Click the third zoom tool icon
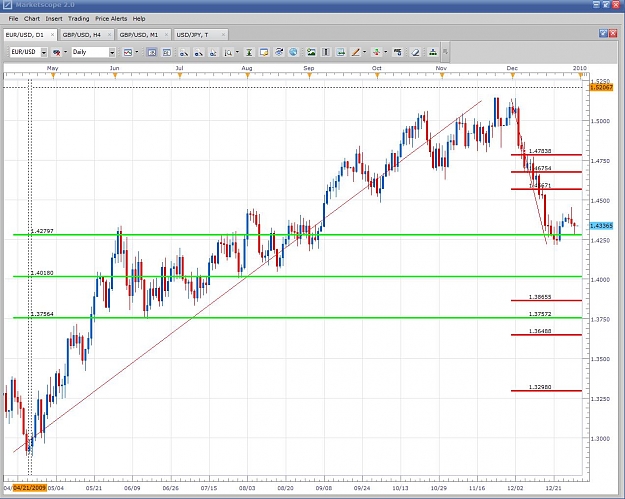625x499 pixels. coord(213,52)
